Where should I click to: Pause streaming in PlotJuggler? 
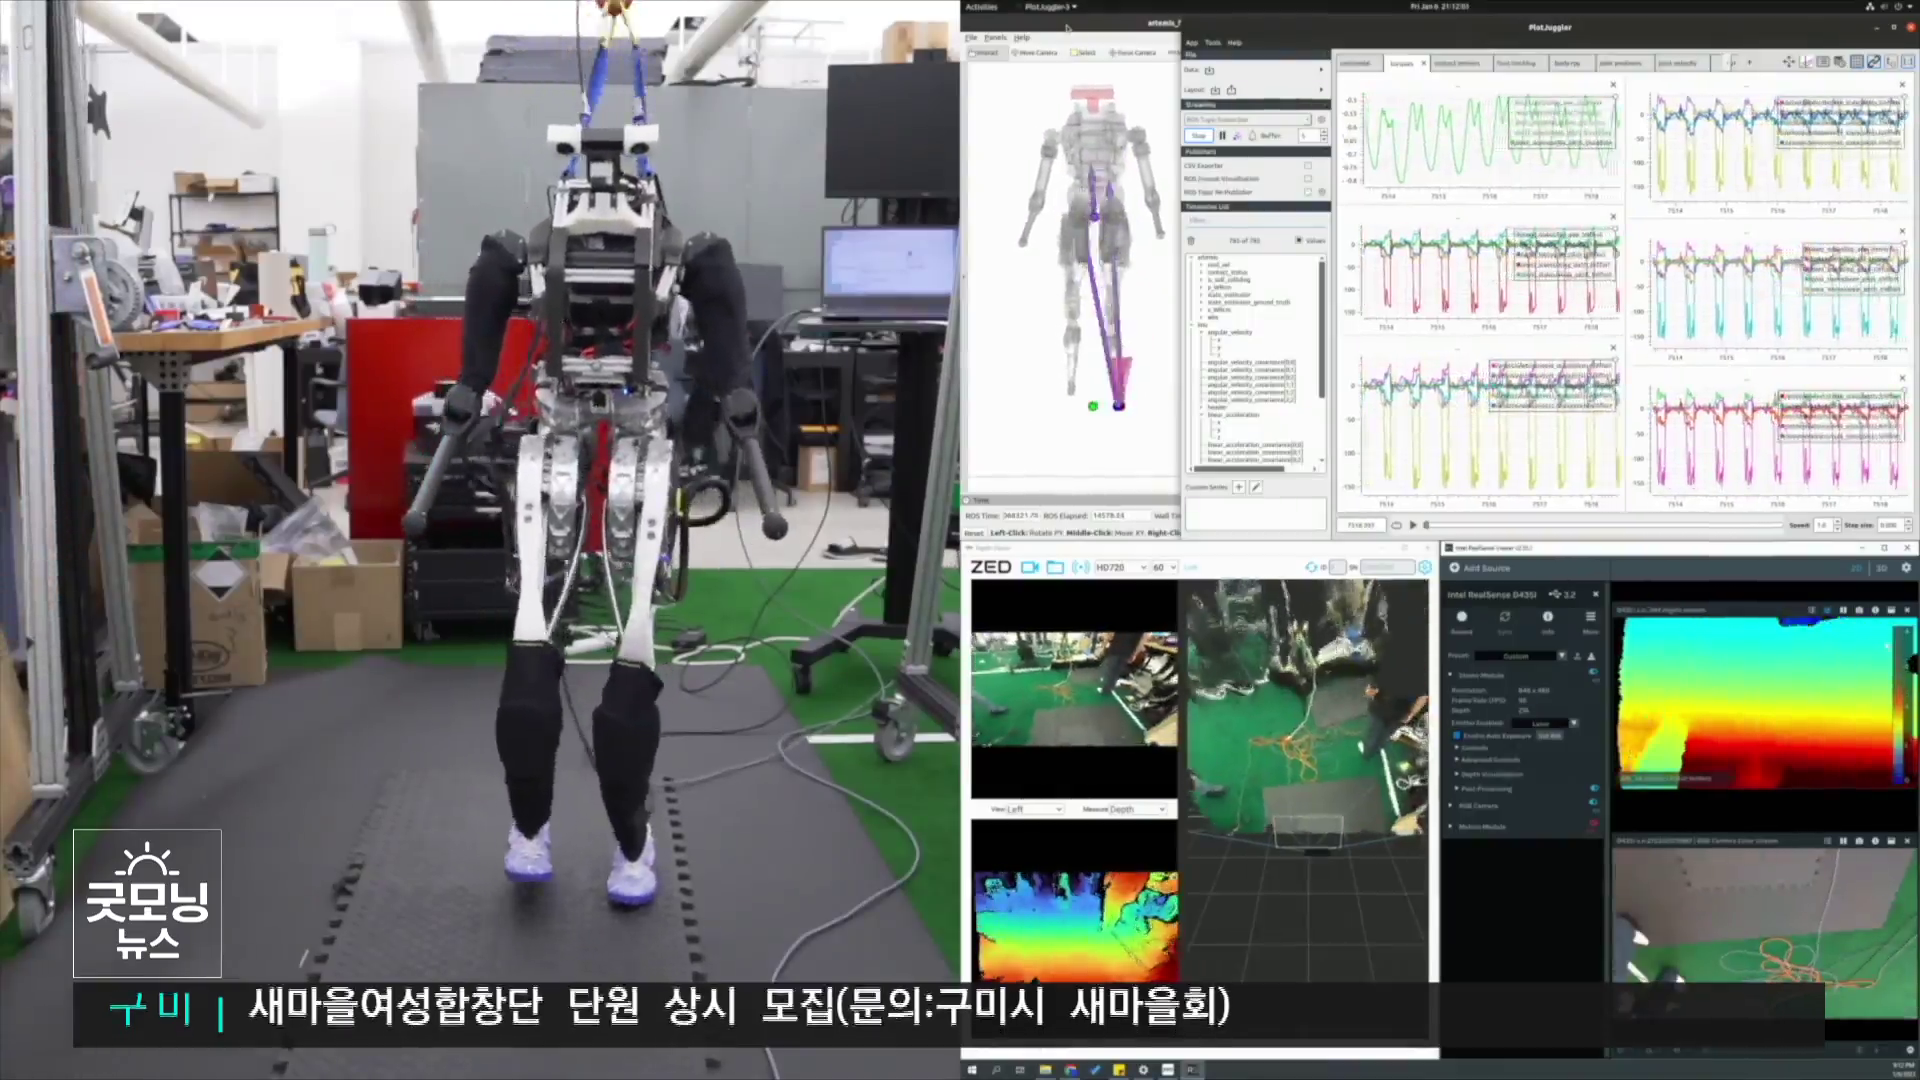1222,135
